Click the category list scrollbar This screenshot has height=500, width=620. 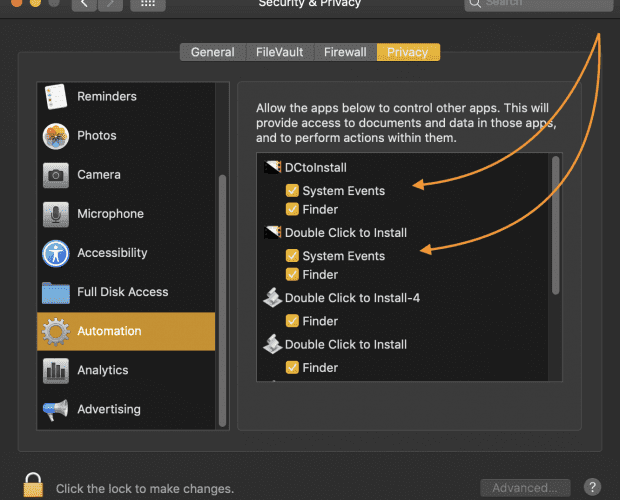[x=223, y=300]
